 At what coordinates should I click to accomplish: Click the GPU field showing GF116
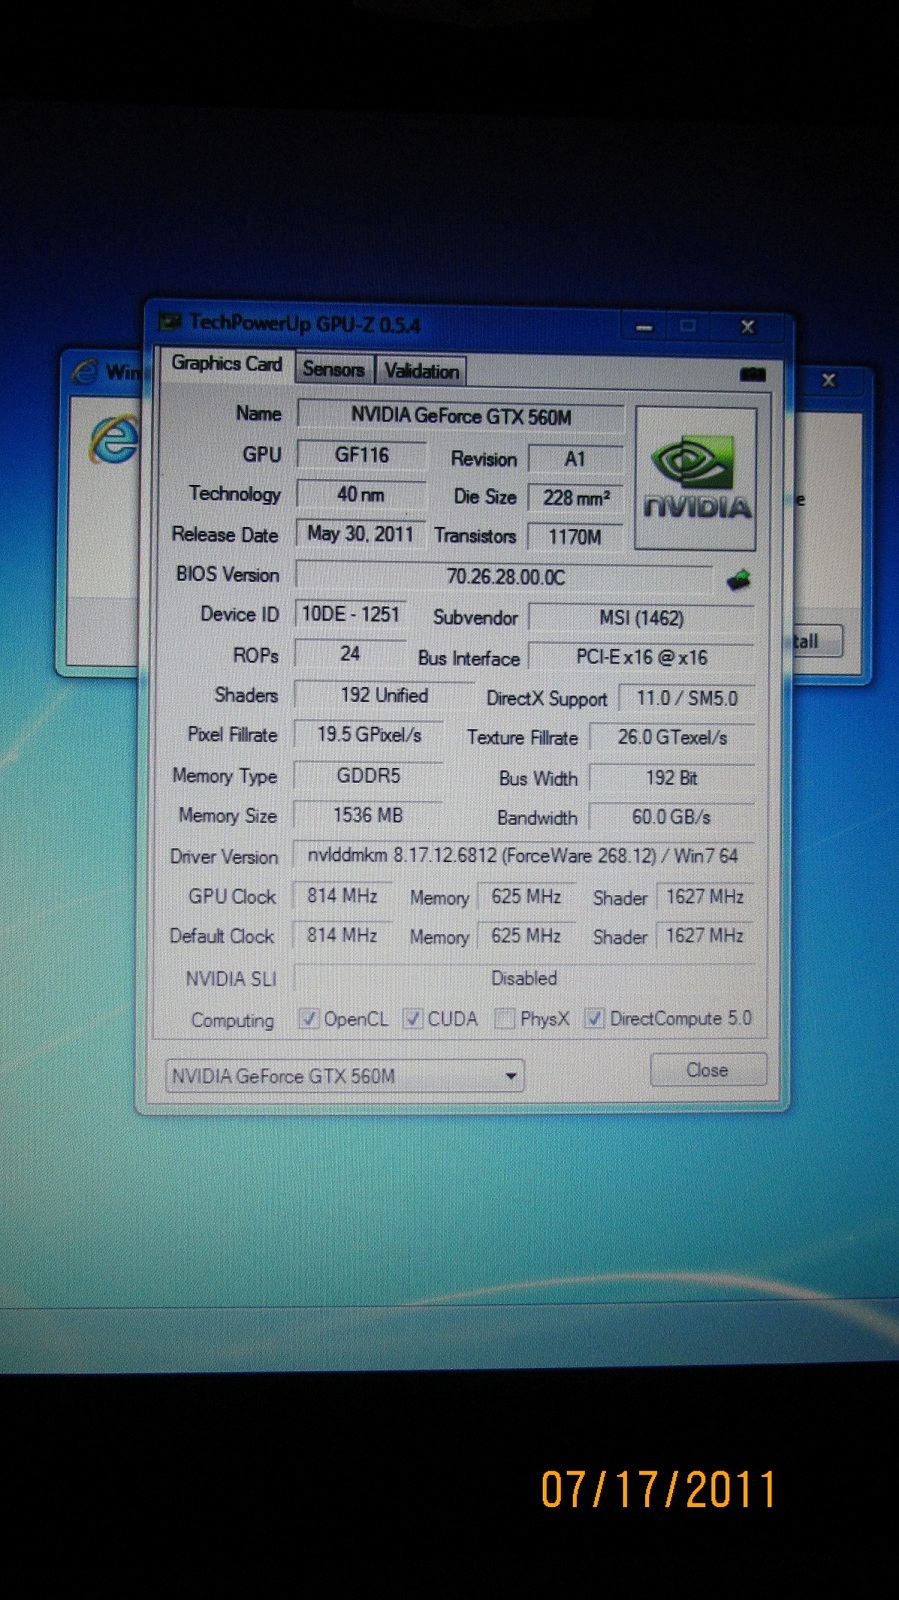[x=361, y=455]
